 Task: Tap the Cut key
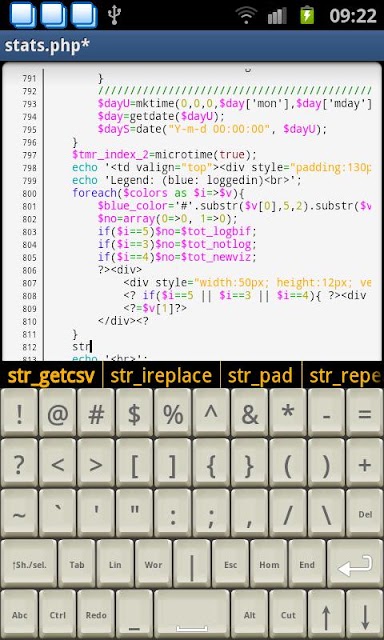288,615
